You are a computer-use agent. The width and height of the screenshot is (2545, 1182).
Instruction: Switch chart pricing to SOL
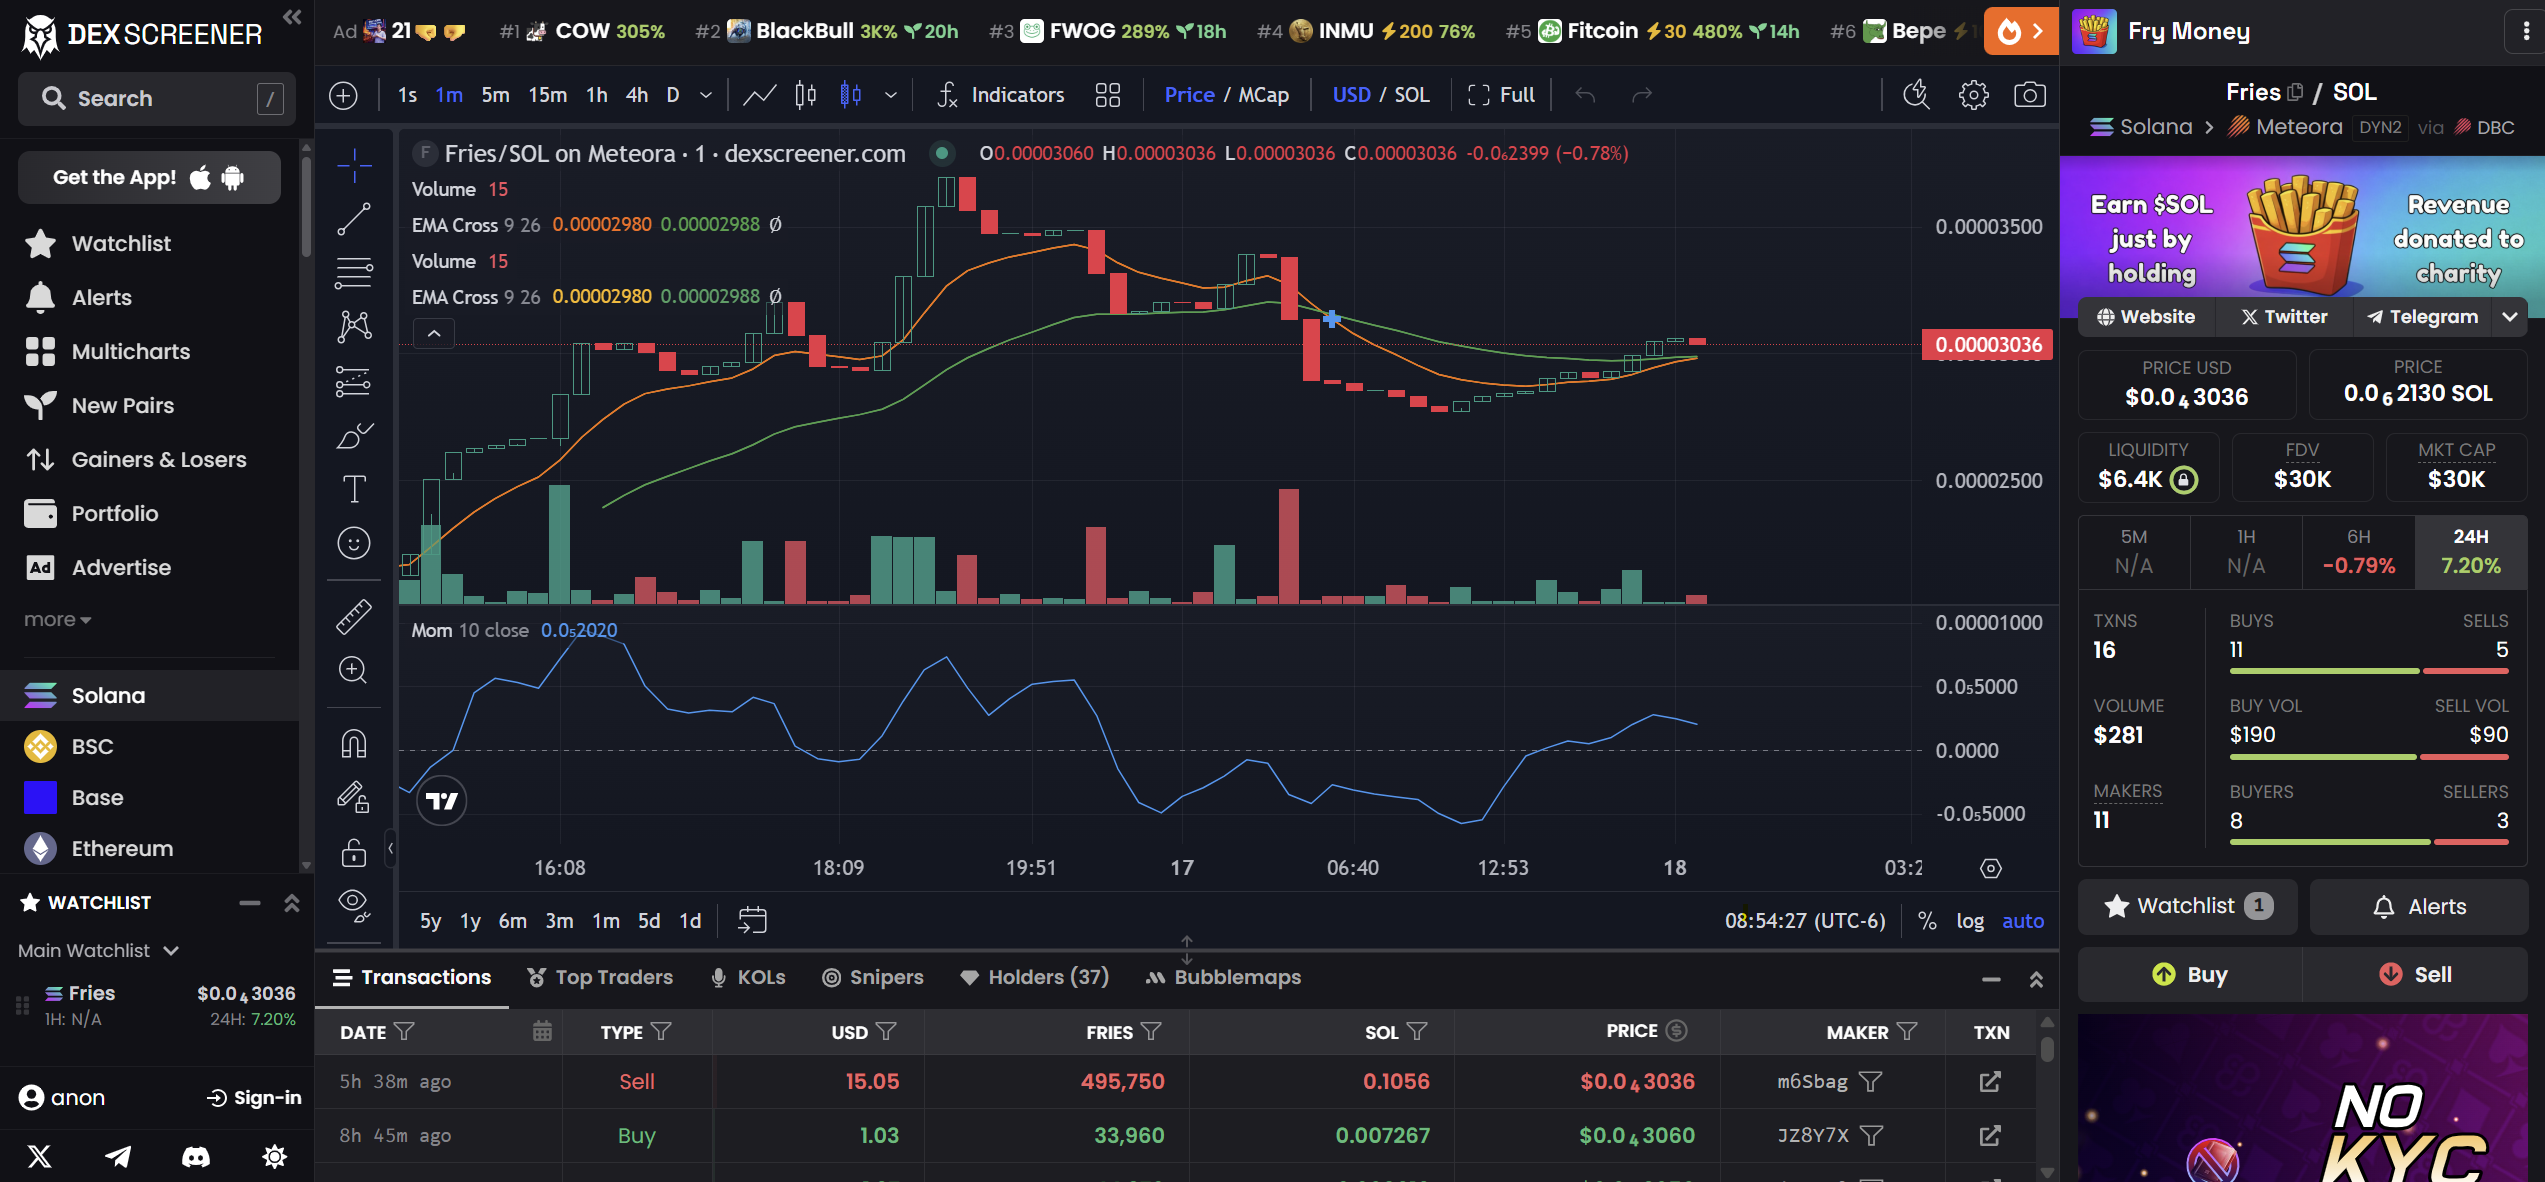pyautogui.click(x=1411, y=95)
